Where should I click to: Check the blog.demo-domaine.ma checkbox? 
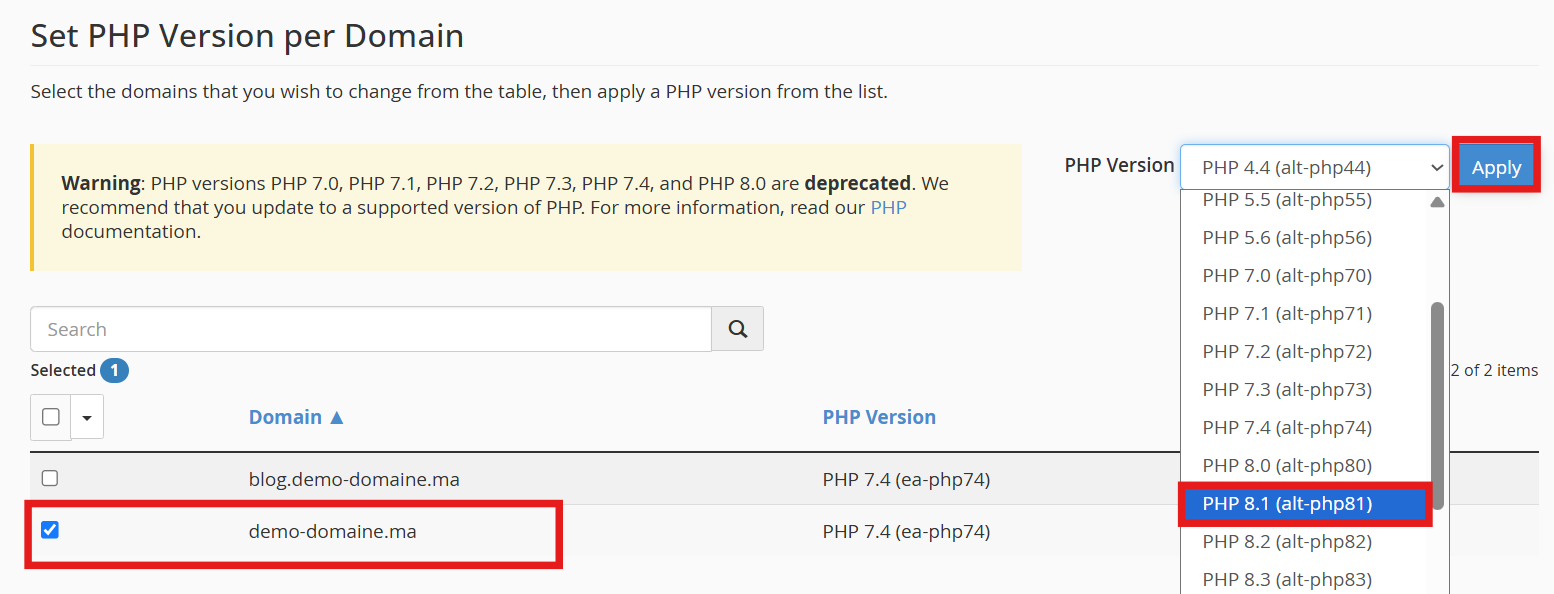[x=50, y=478]
